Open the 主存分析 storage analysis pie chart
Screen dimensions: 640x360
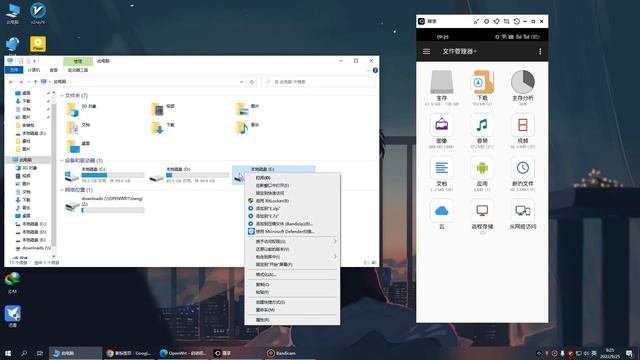pos(523,82)
